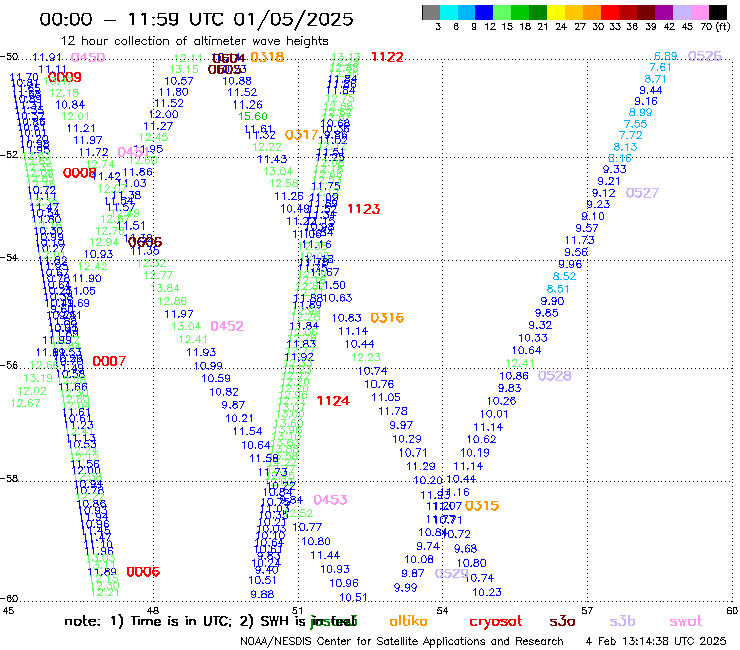Click the 'note: 1) Time is in UTC' text

[148, 621]
